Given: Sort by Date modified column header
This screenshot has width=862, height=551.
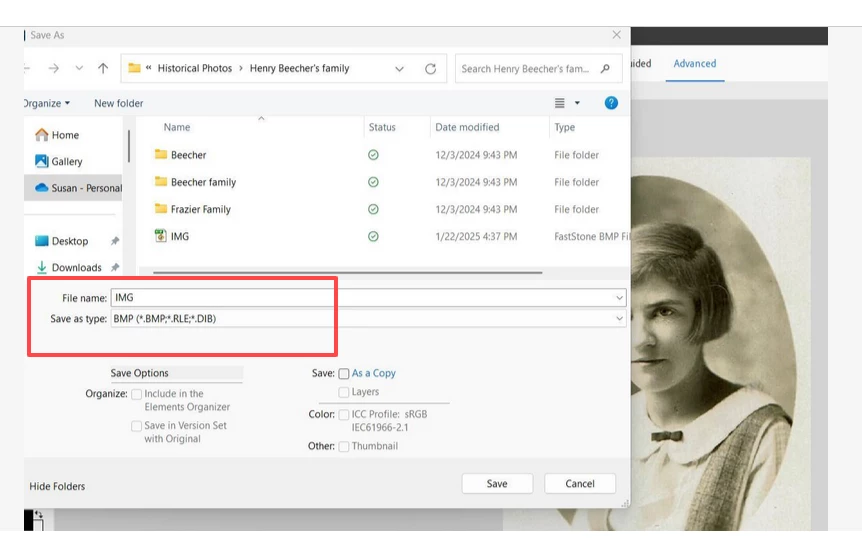Looking at the screenshot, I should (x=467, y=127).
